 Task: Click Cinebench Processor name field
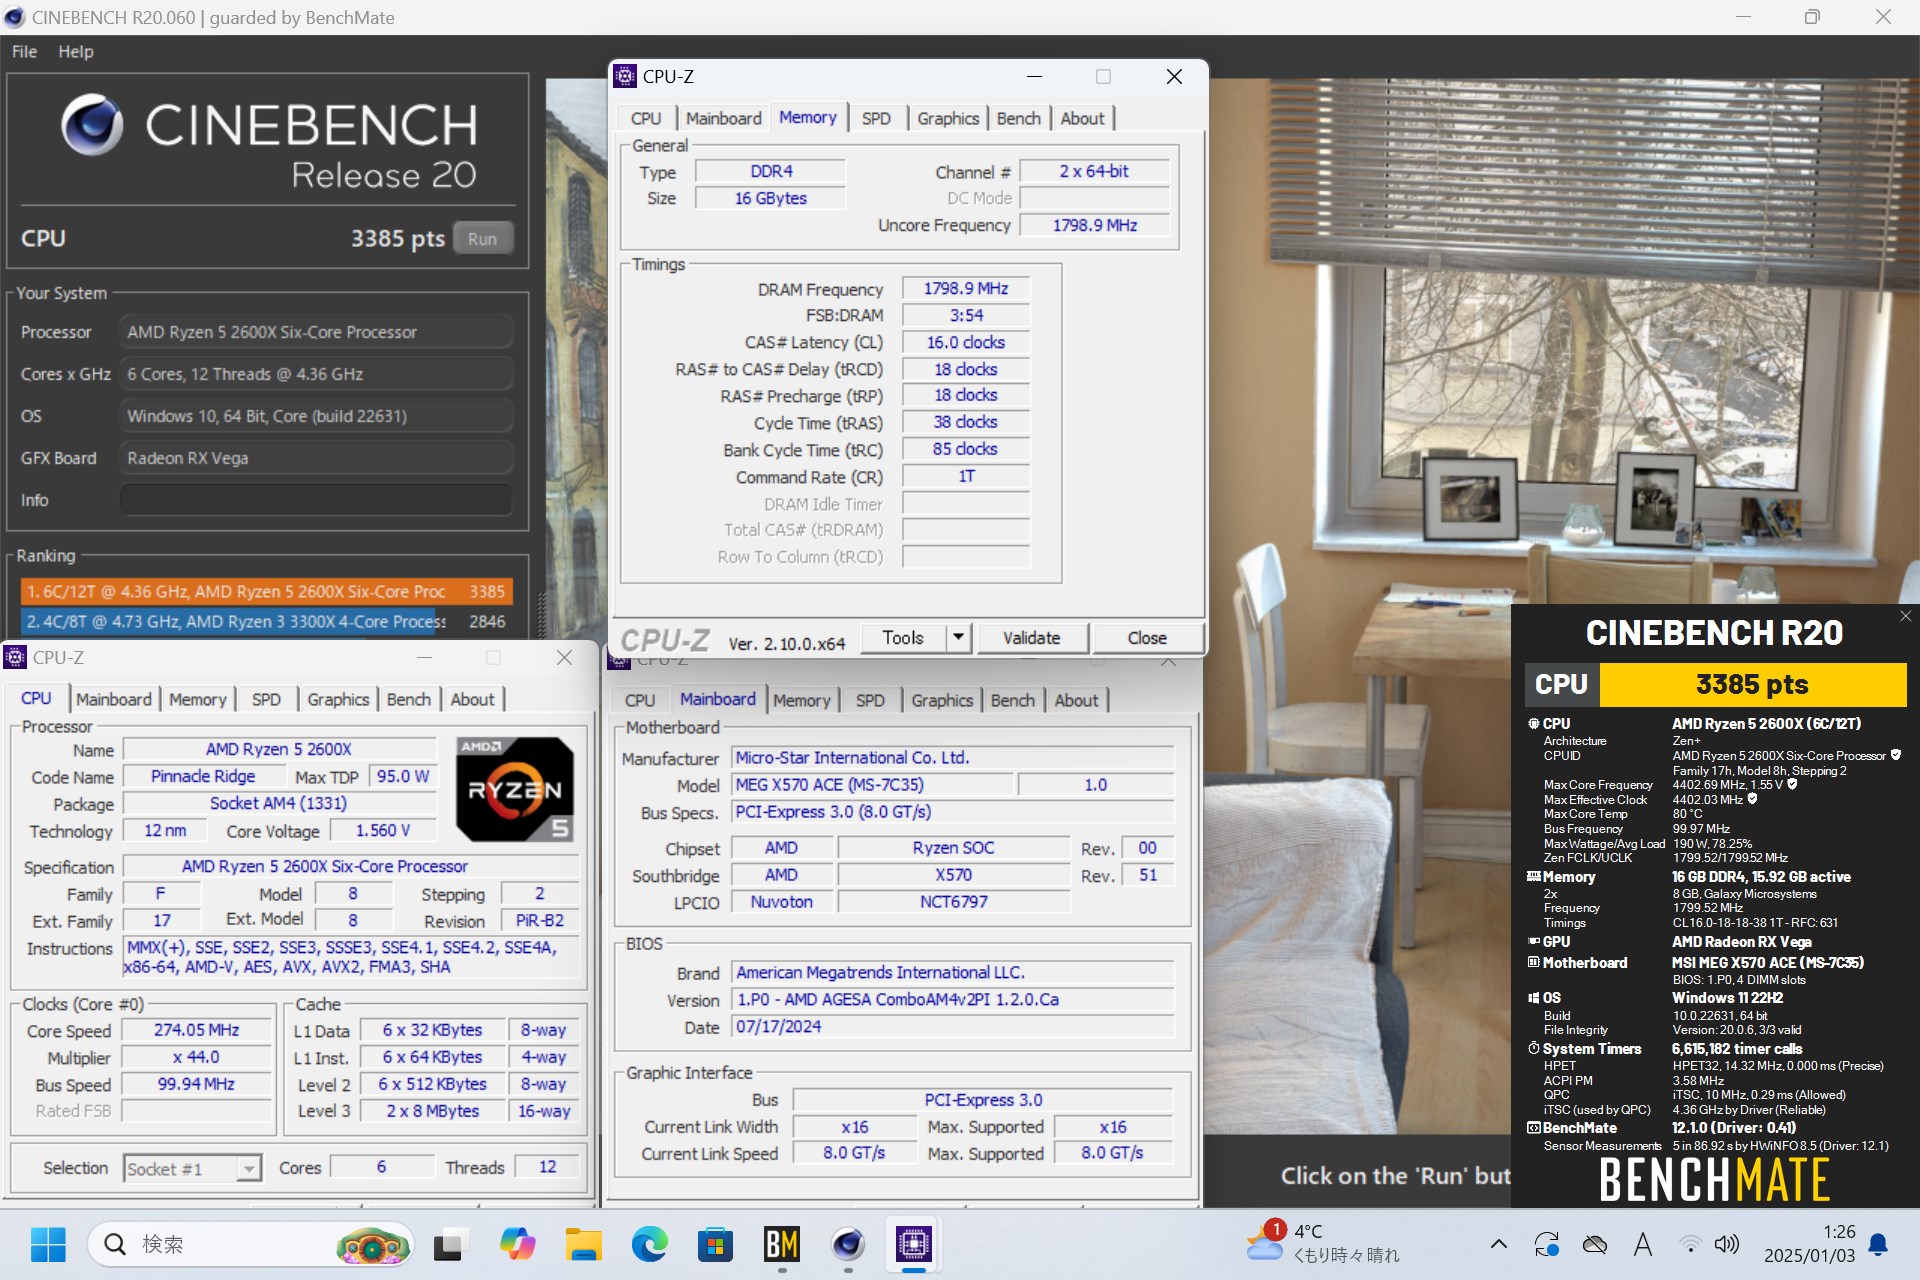[x=316, y=332]
